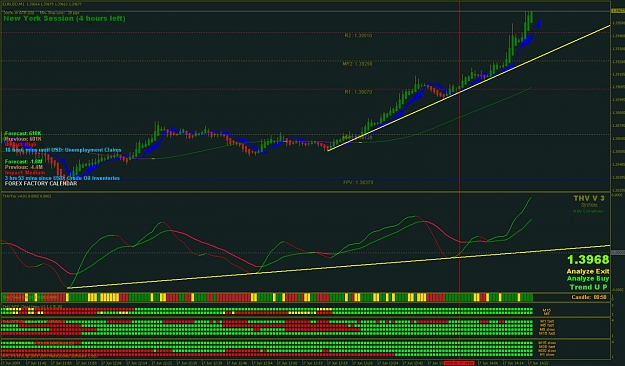The image size is (625, 366).
Task: Click the 'Forecast: 618K' news line
Action: (23, 133)
